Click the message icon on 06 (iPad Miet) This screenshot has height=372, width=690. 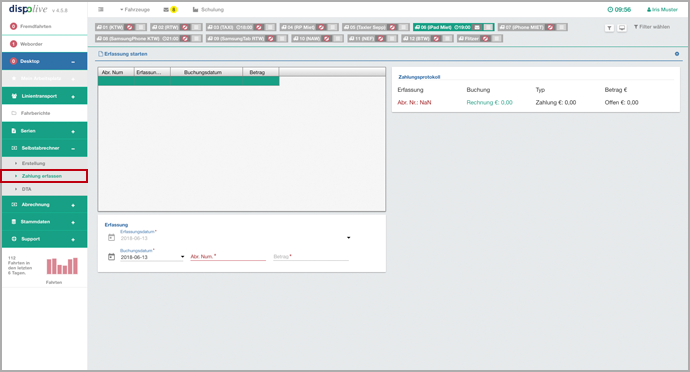477,27
